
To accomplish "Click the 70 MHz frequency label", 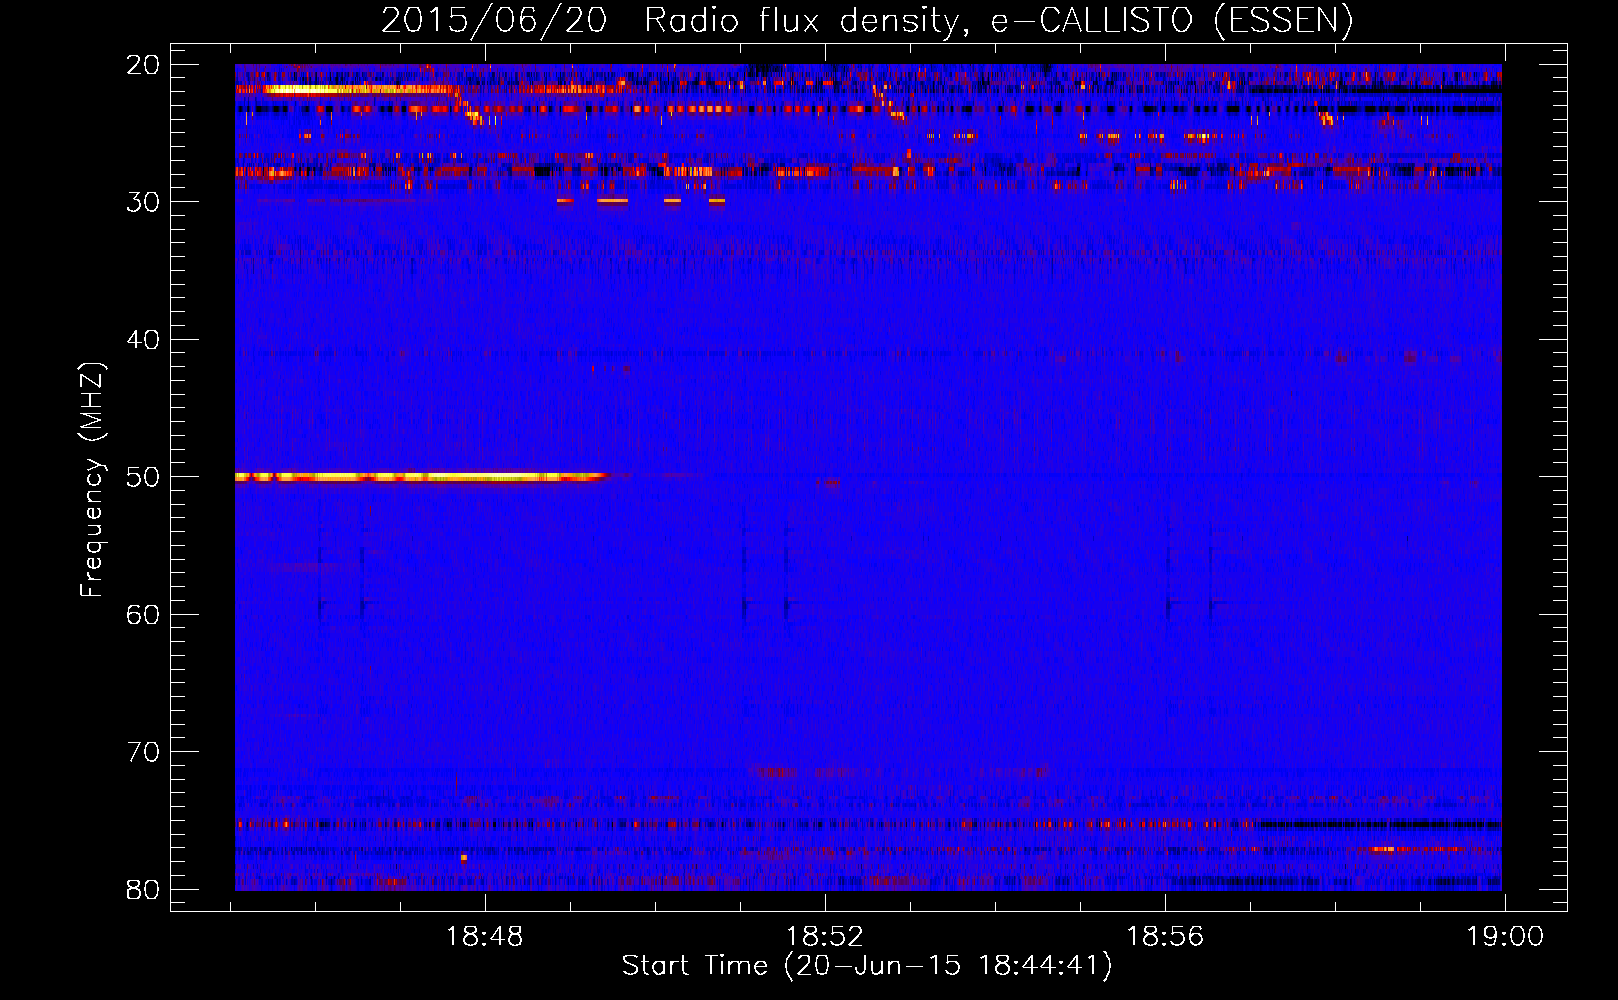I will click(144, 752).
